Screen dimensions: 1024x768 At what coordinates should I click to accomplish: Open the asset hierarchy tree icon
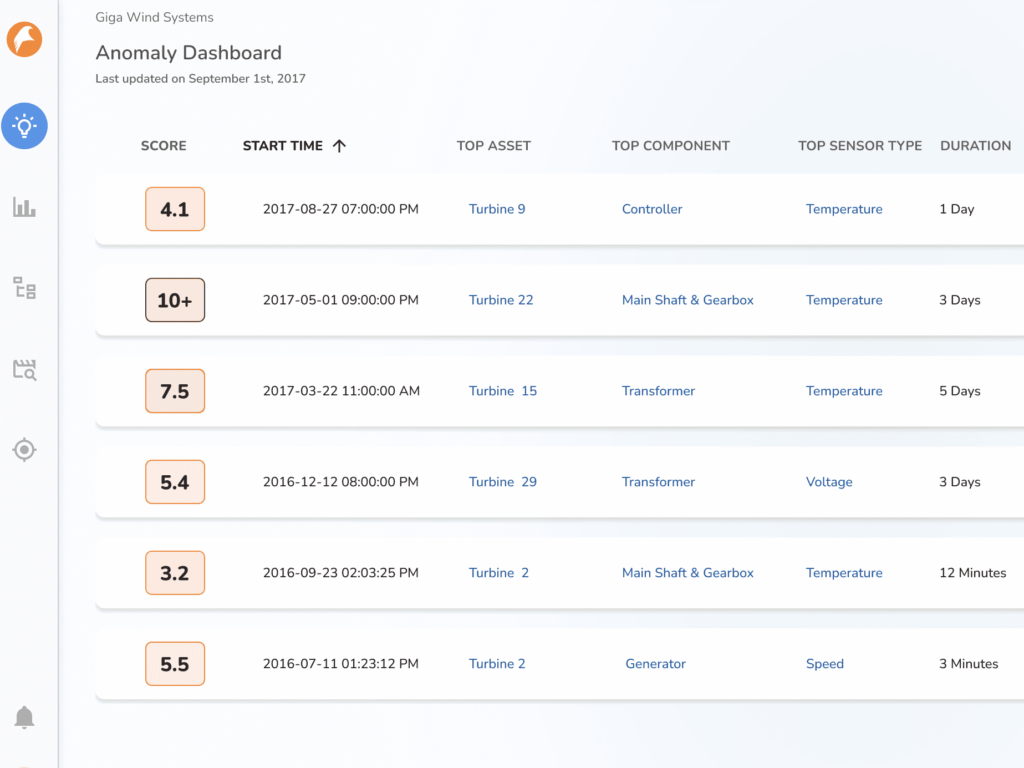tap(25, 289)
